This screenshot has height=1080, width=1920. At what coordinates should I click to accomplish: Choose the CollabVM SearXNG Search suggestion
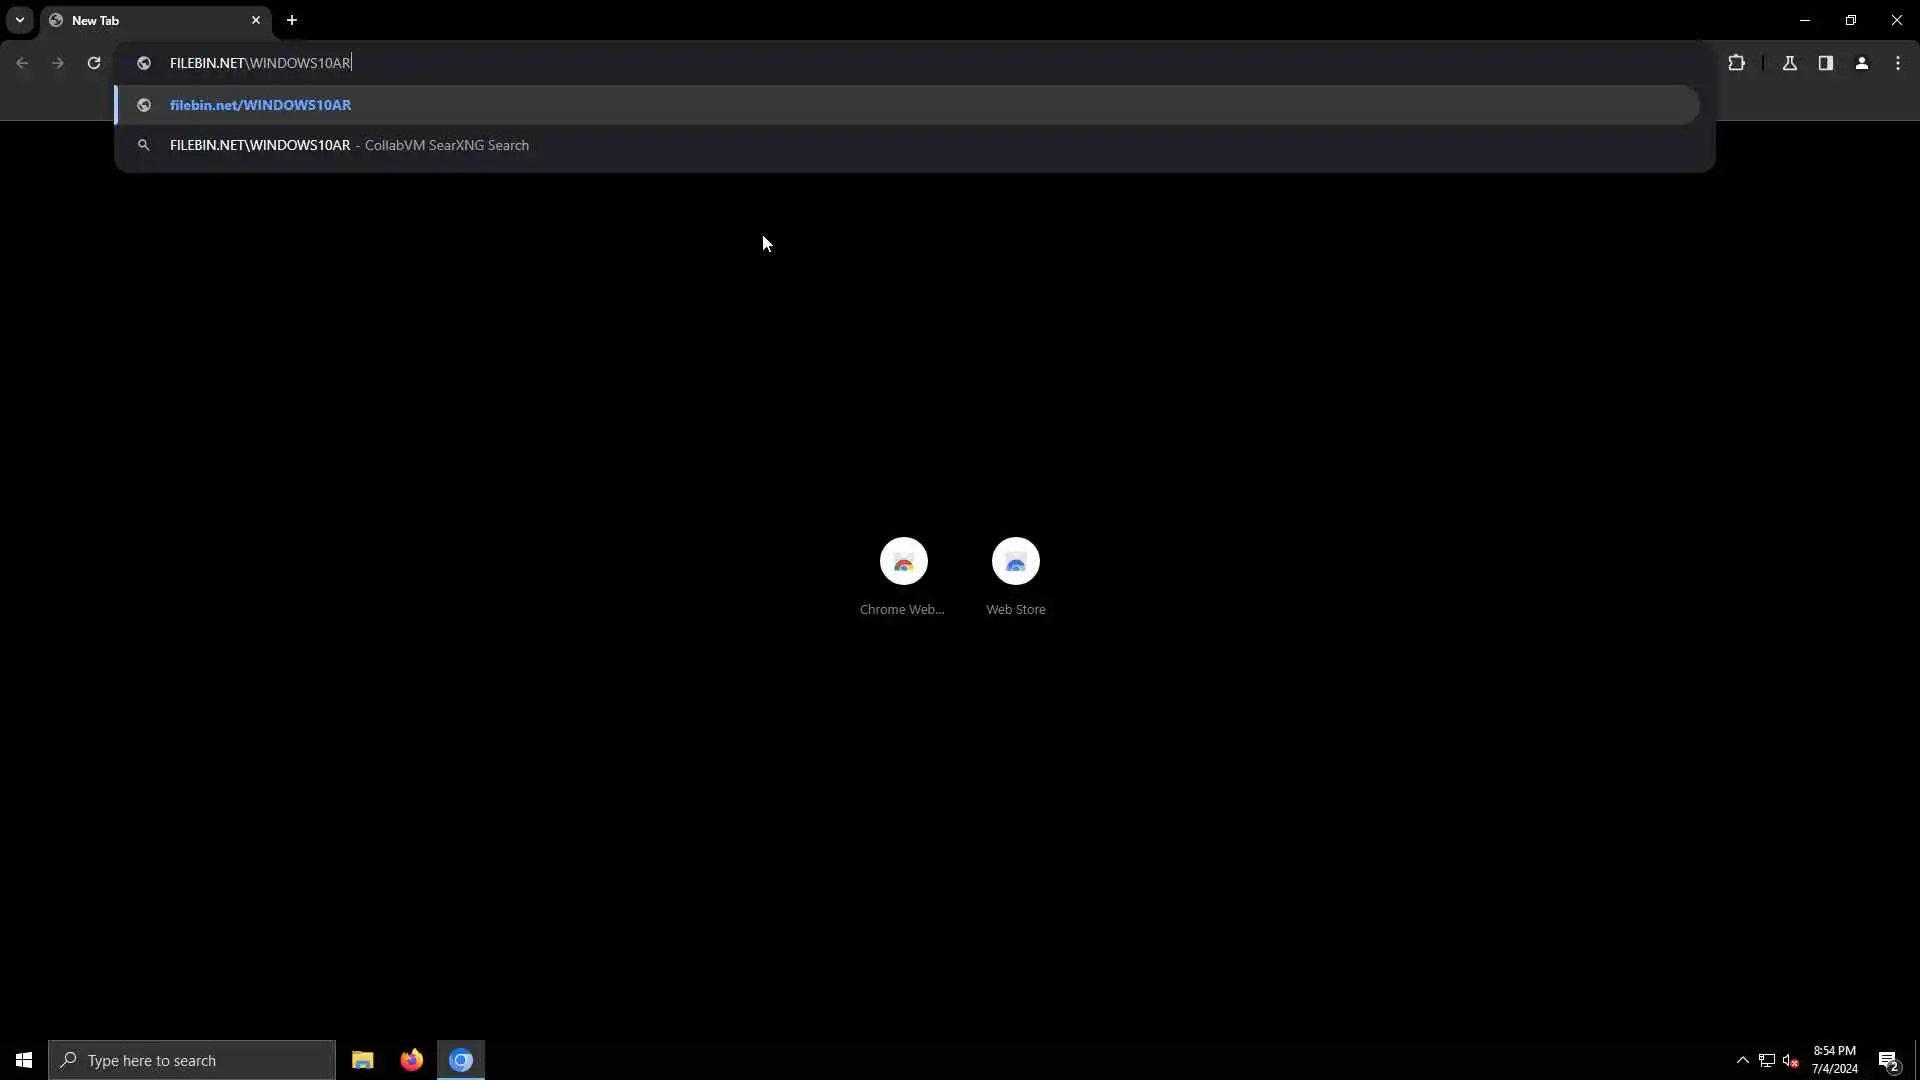pyautogui.click(x=349, y=146)
